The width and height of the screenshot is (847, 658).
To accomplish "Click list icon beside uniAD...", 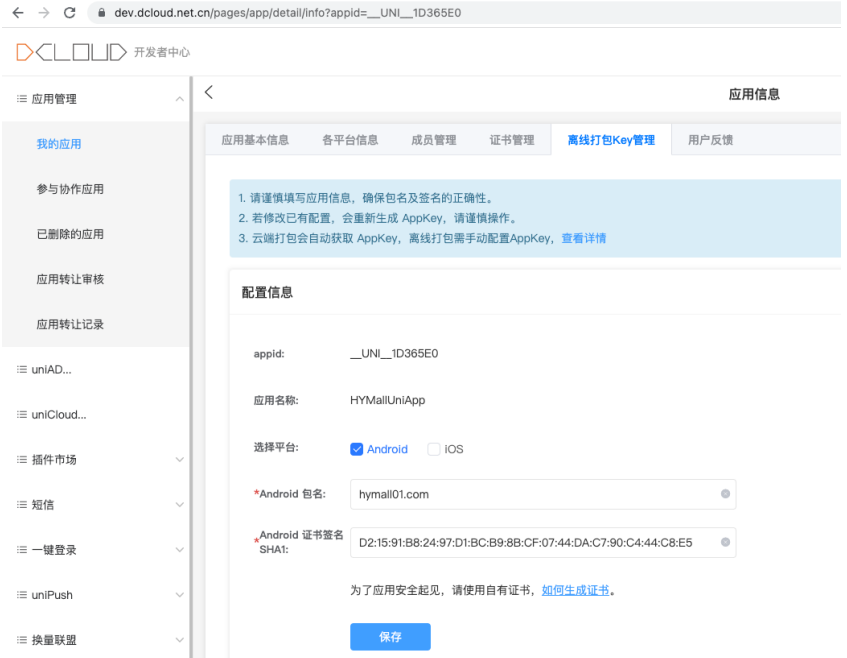I will tap(22, 370).
